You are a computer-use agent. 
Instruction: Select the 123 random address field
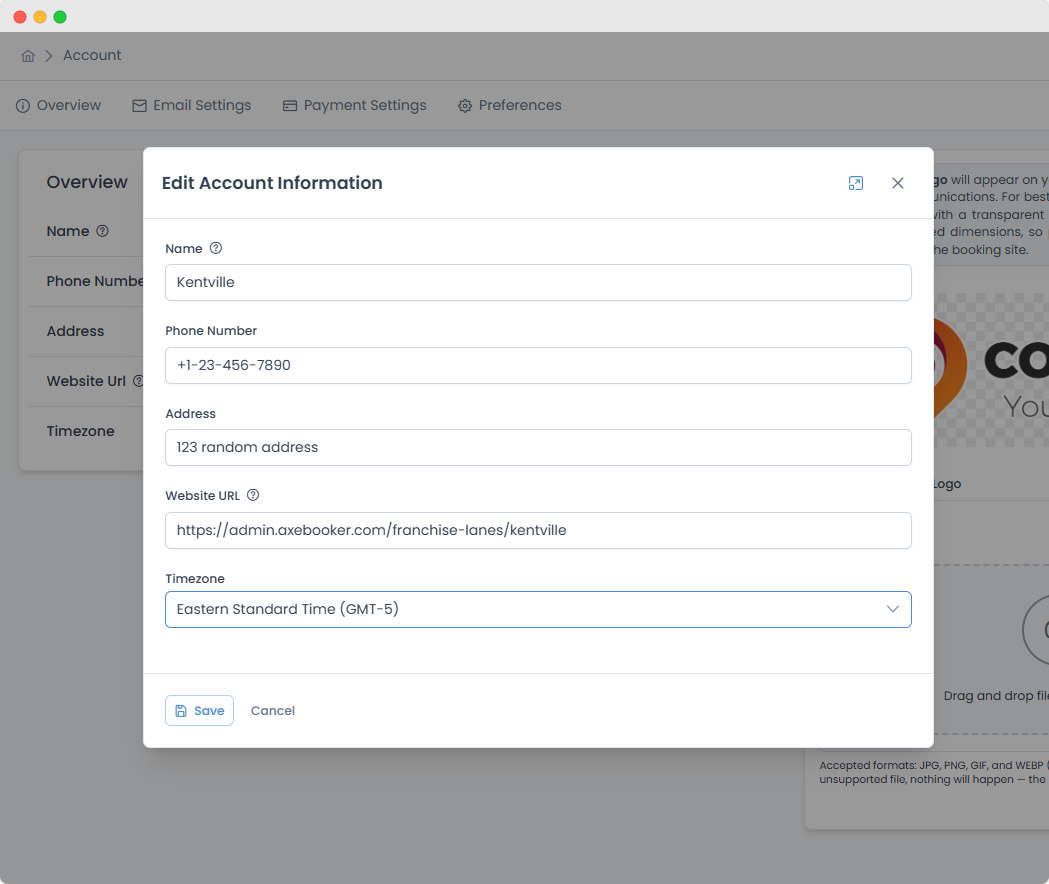(538, 448)
